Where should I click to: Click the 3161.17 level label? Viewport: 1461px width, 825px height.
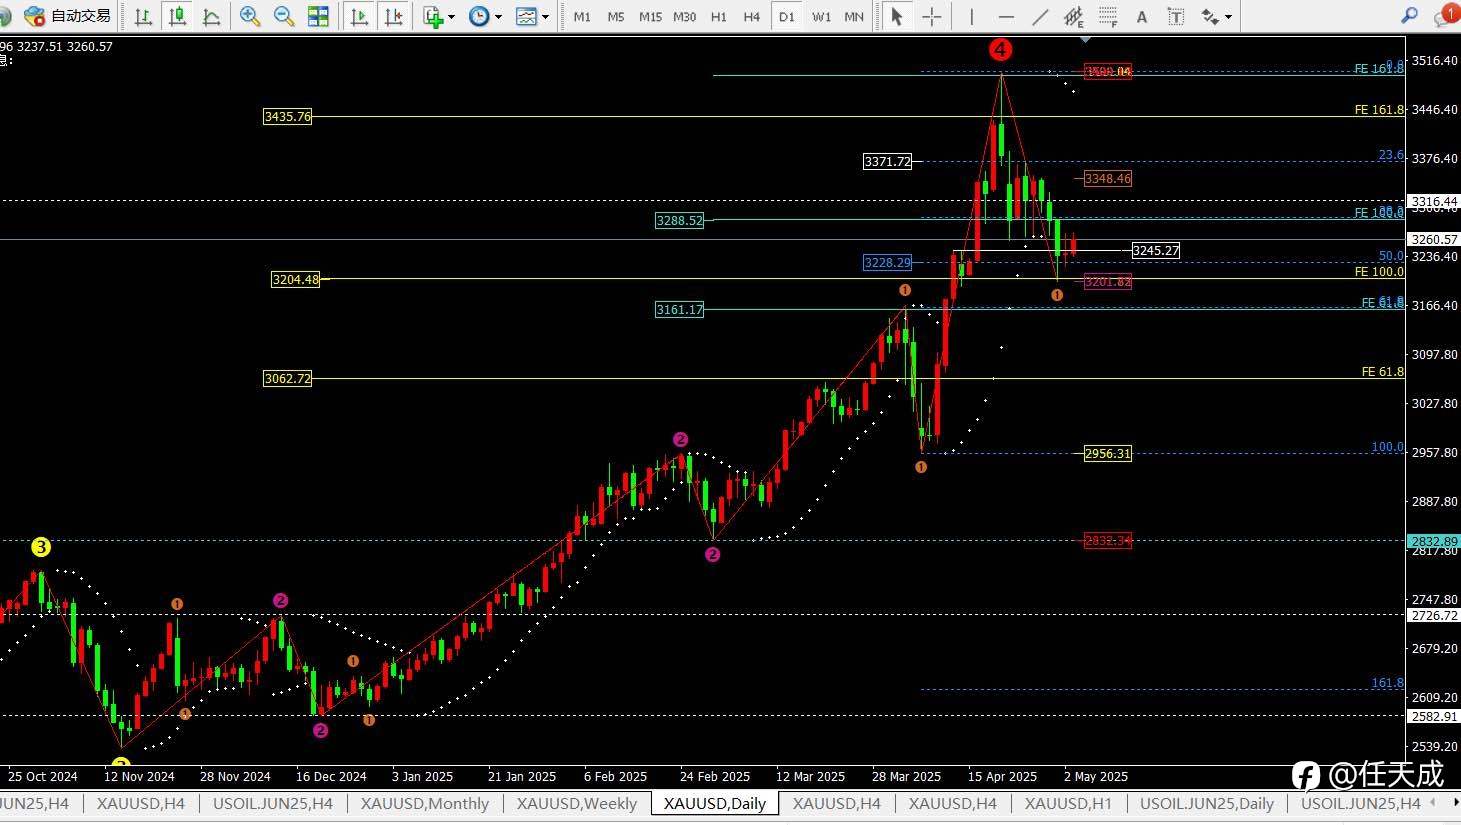tap(679, 310)
